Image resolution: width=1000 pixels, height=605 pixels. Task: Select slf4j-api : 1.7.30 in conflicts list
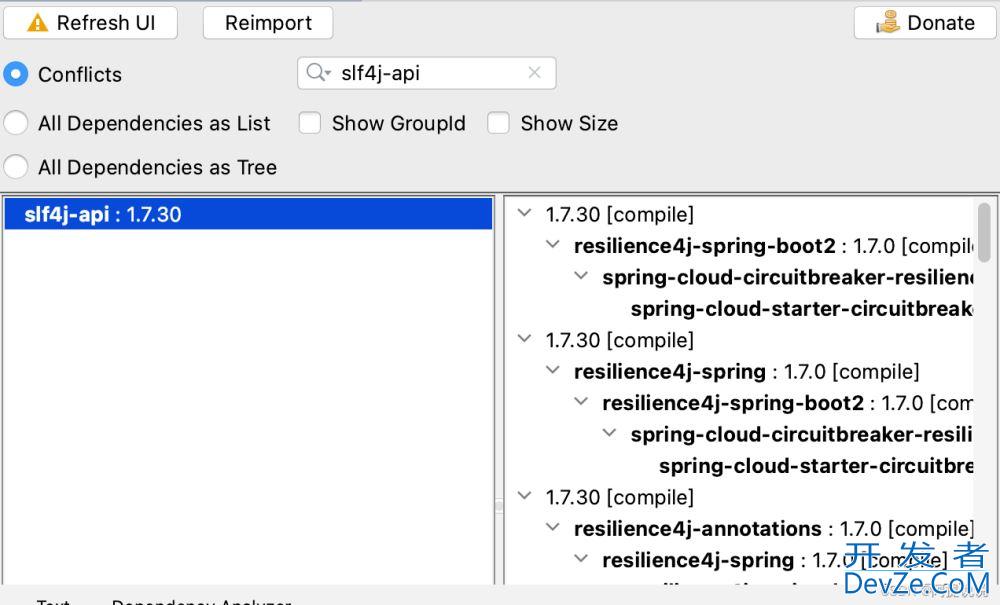(248, 214)
